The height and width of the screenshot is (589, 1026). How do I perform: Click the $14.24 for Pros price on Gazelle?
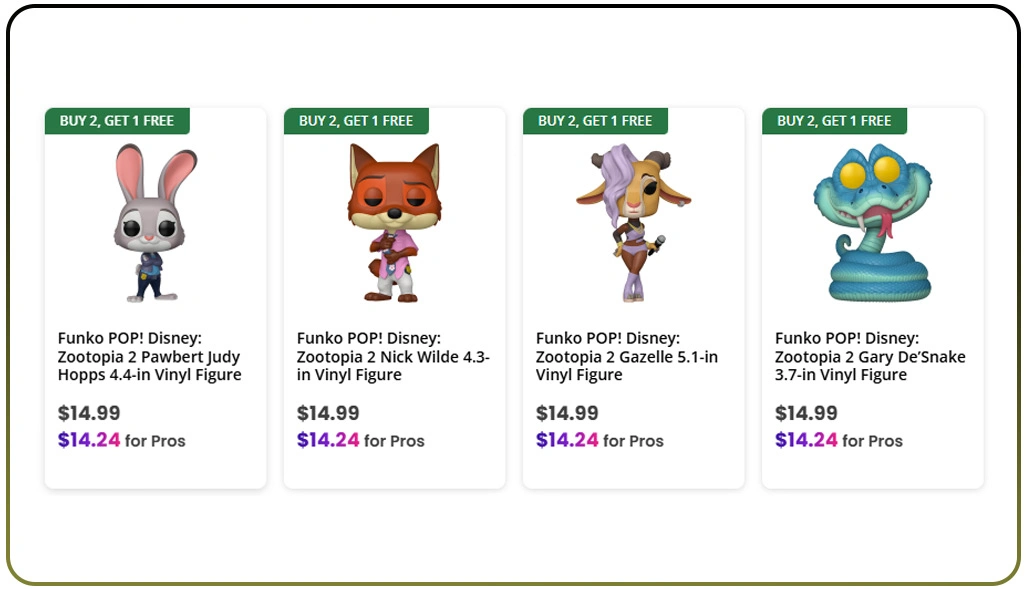click(x=599, y=440)
